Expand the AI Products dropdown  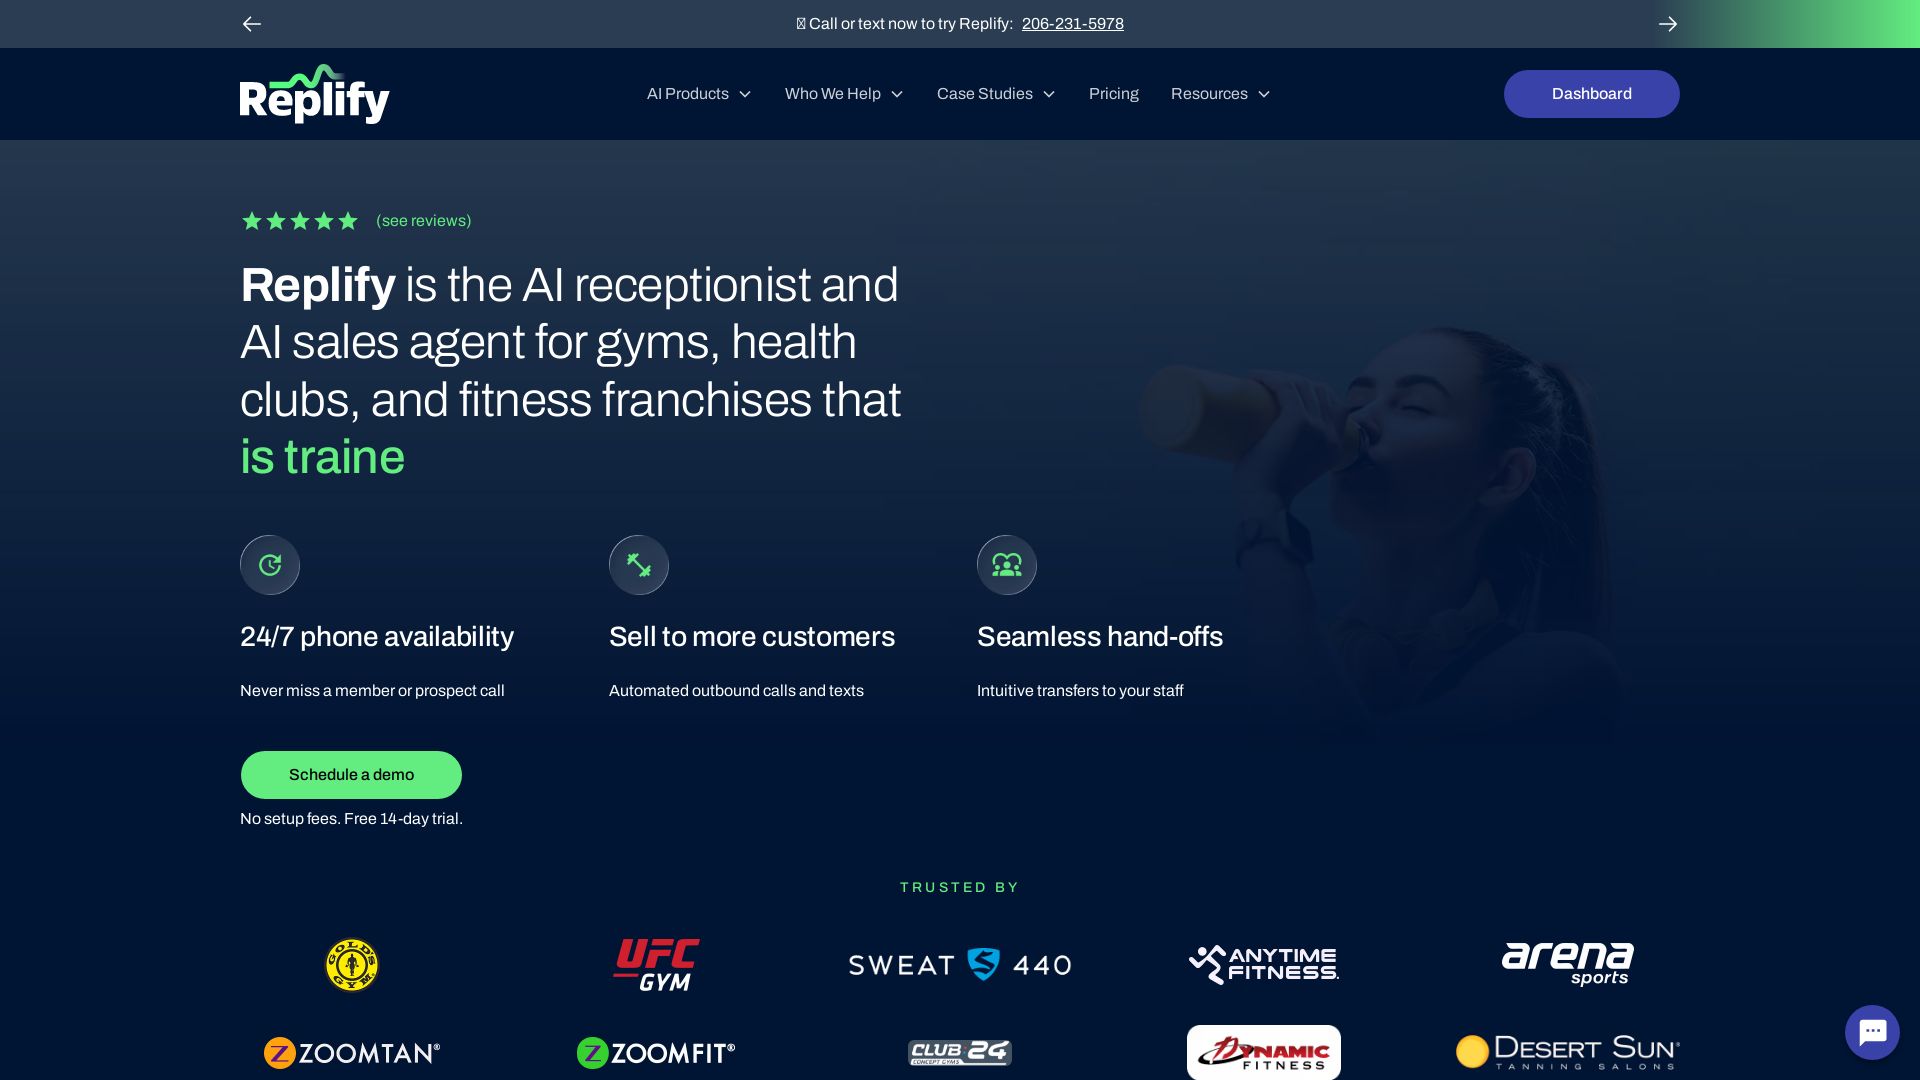[699, 94]
